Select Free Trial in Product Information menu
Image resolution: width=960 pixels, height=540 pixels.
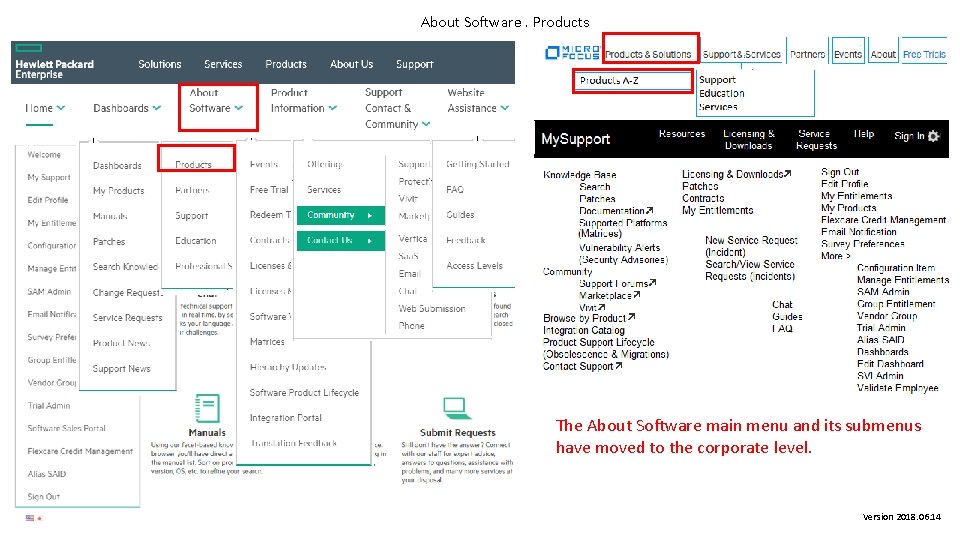269,190
